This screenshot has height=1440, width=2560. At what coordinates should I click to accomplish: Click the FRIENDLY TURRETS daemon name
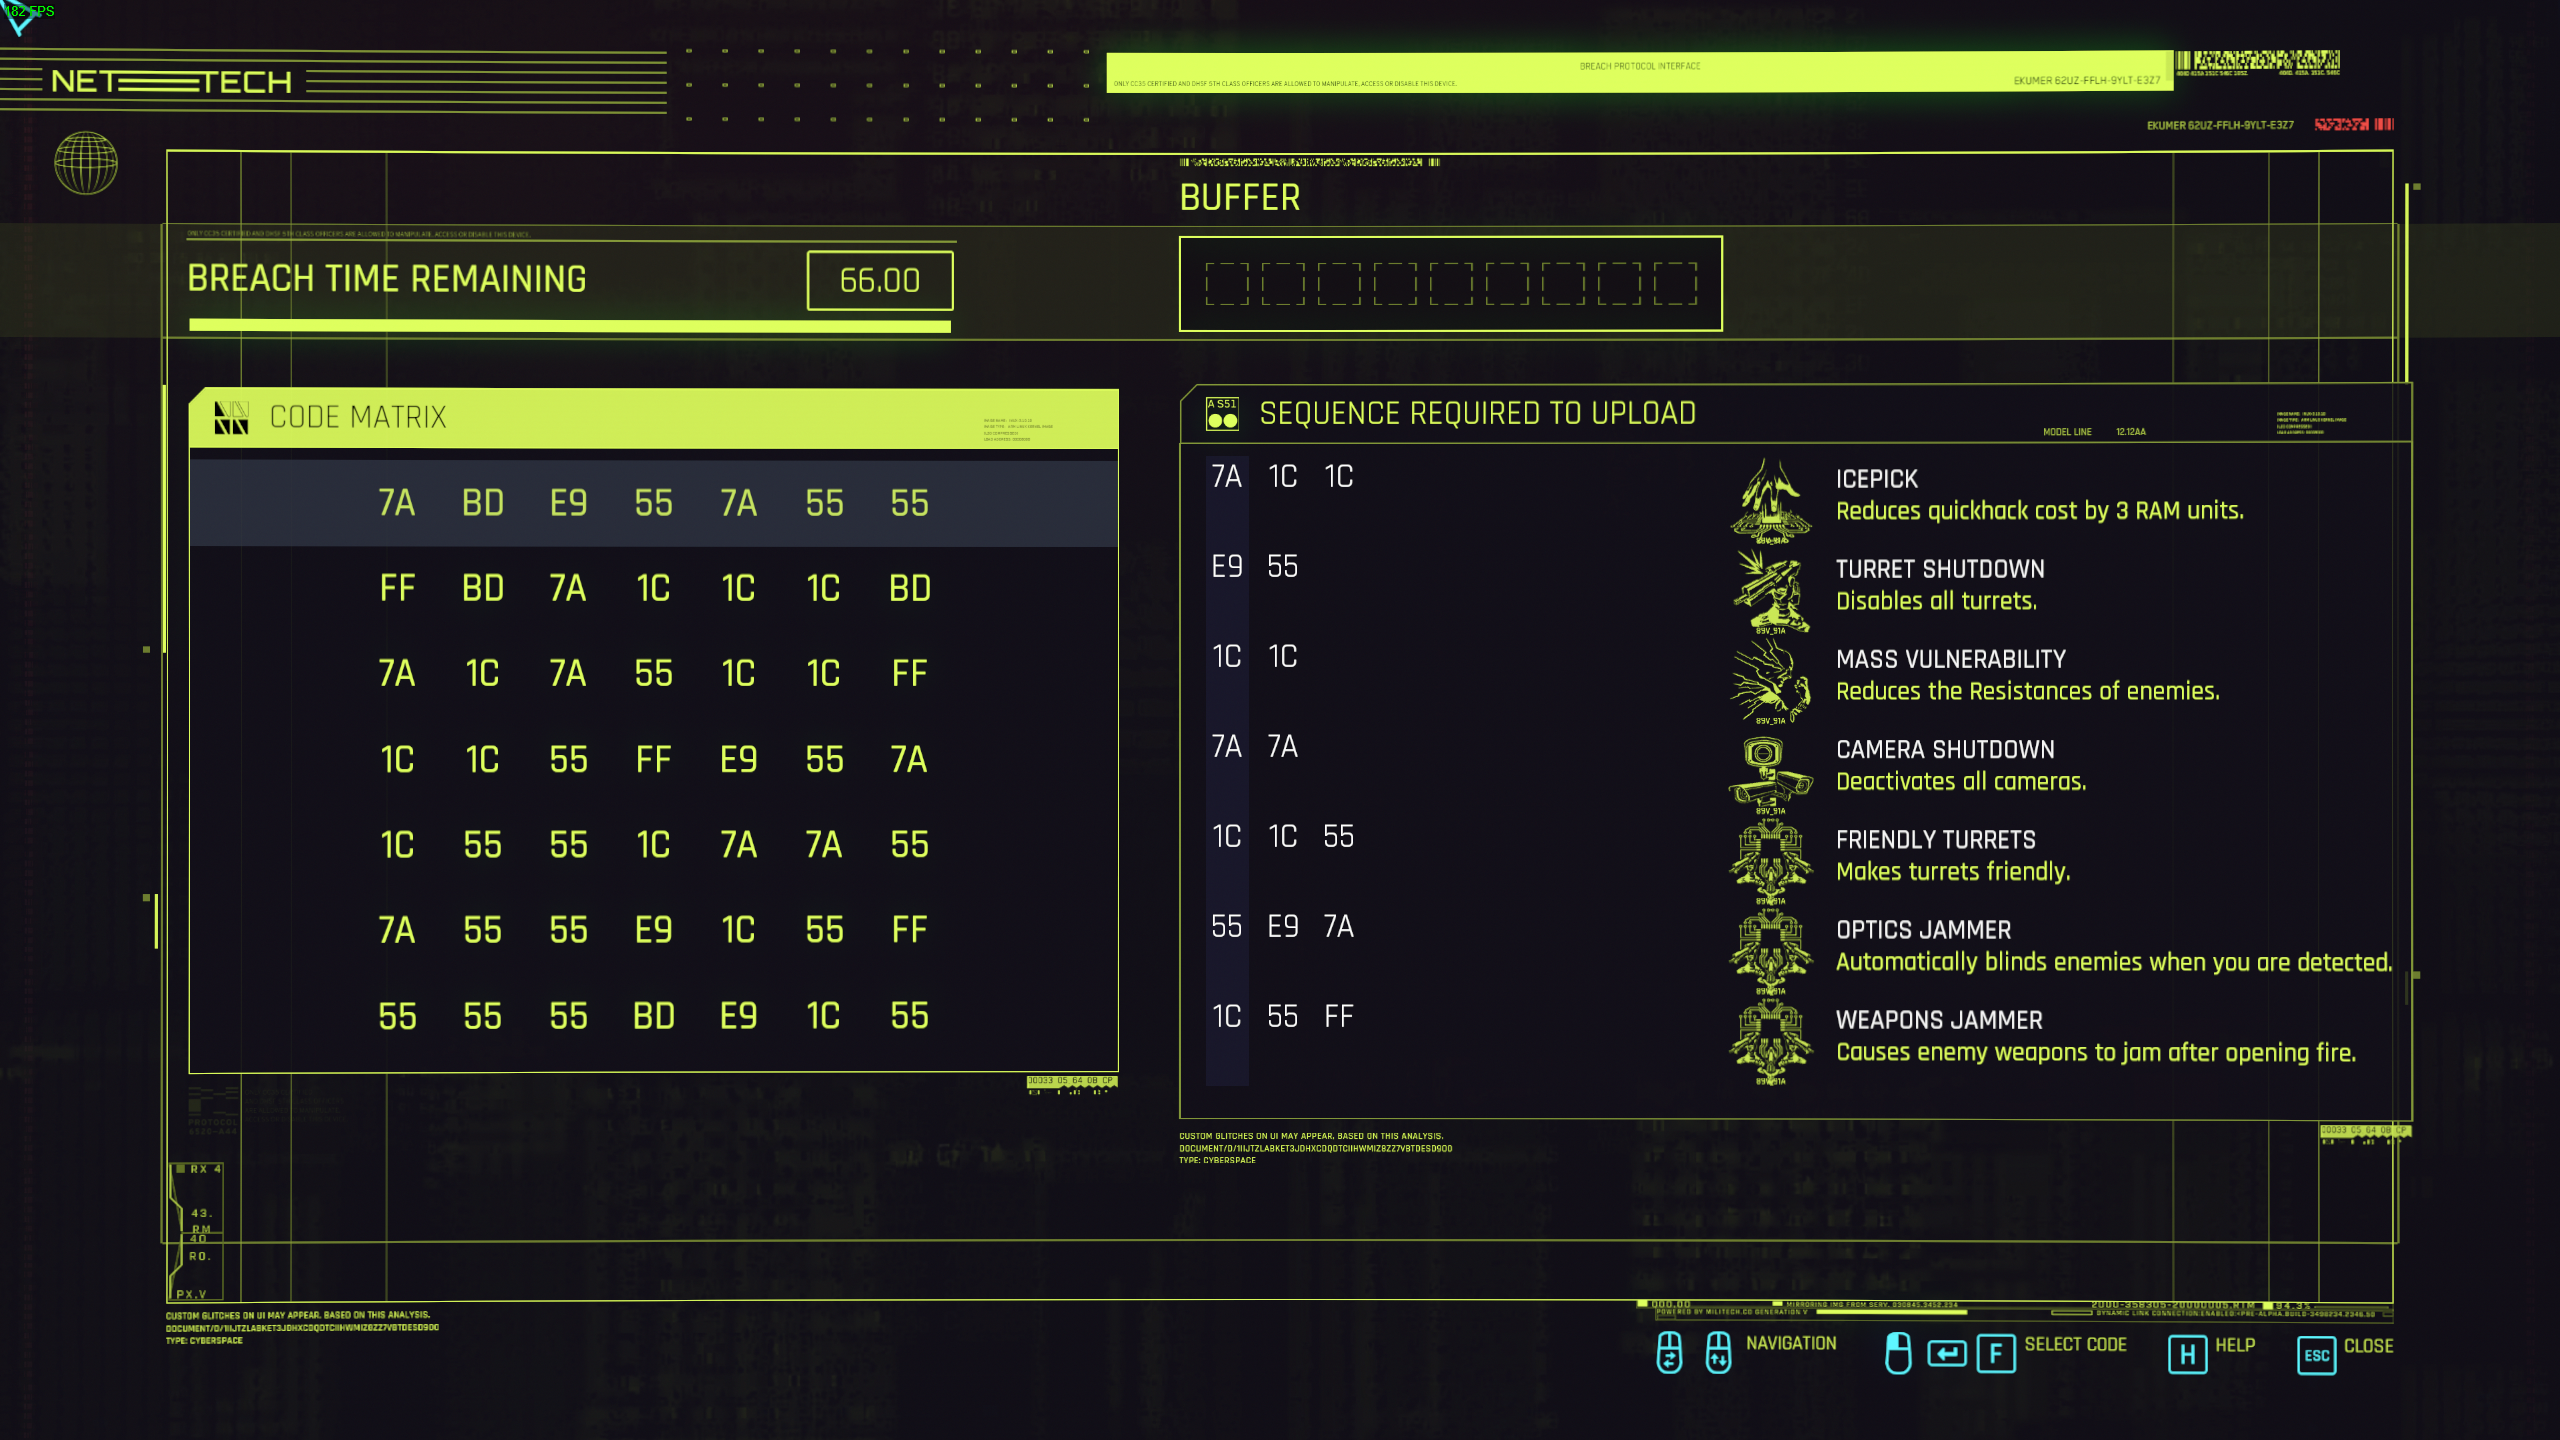1936,839
